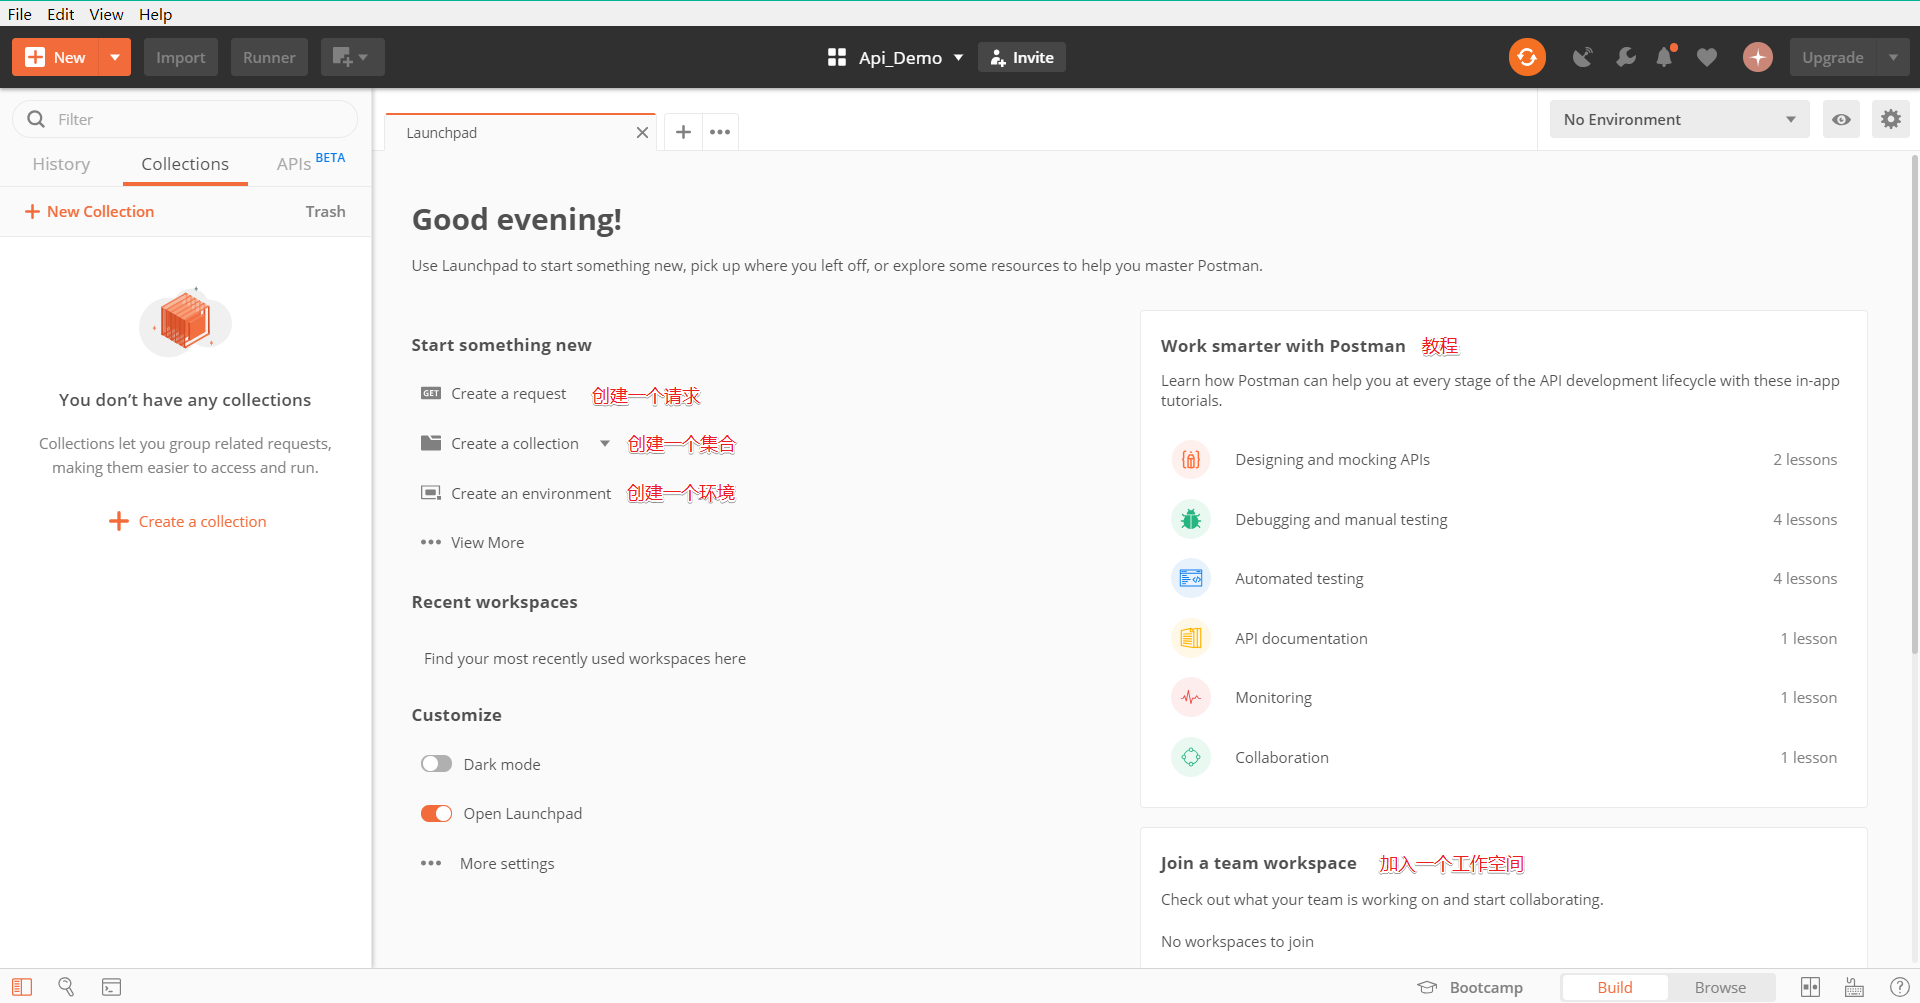This screenshot has height=1003, width=1920.
Task: Click the sync status icon
Action: point(1527,57)
